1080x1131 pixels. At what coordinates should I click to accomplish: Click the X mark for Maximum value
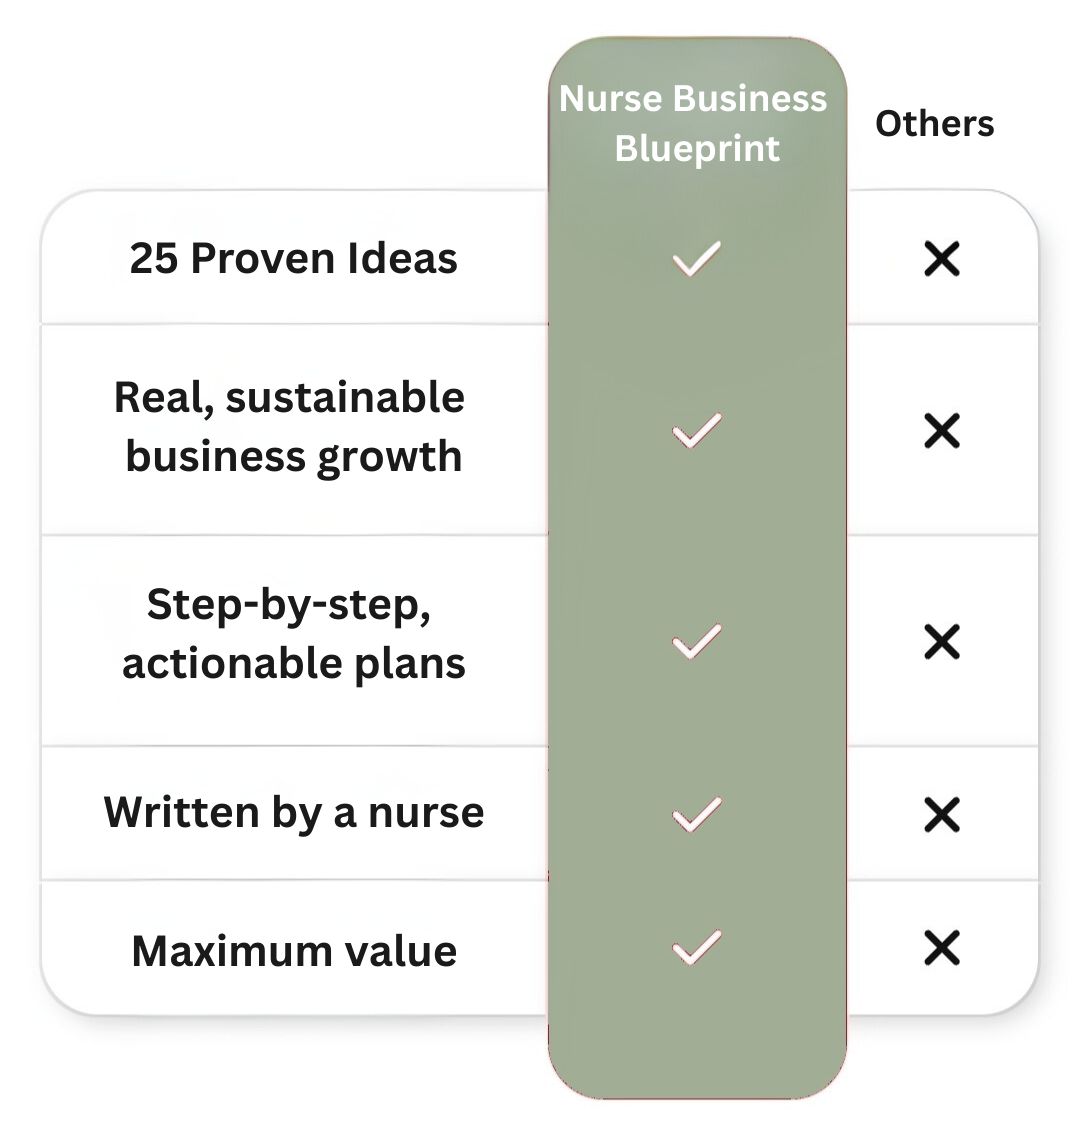[x=941, y=948]
